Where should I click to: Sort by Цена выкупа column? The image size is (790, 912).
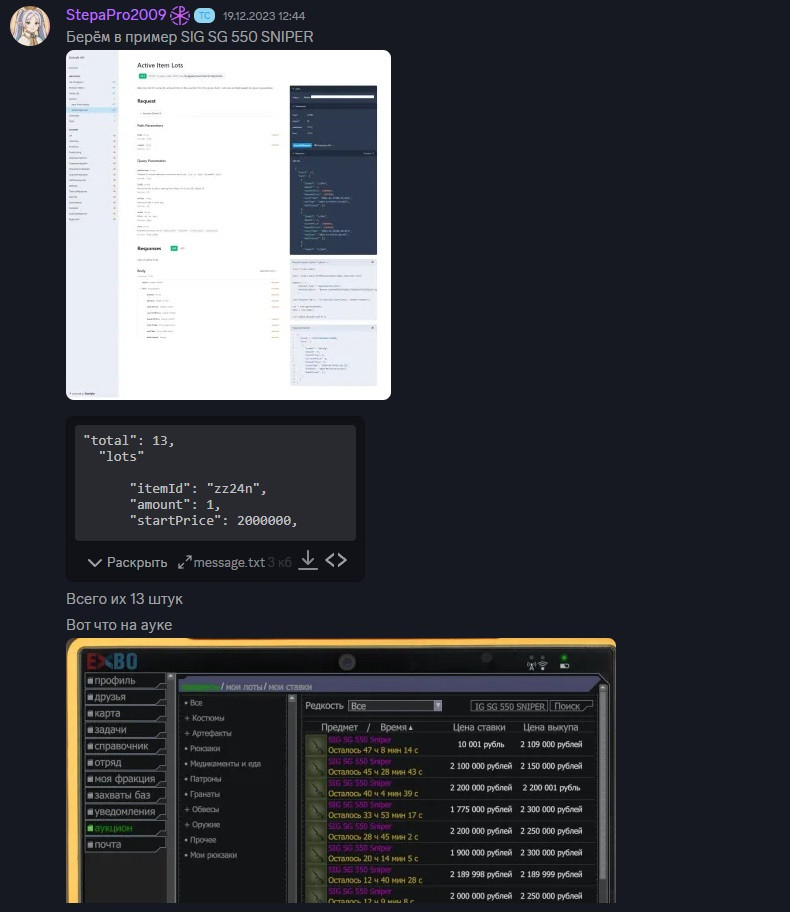coord(550,727)
